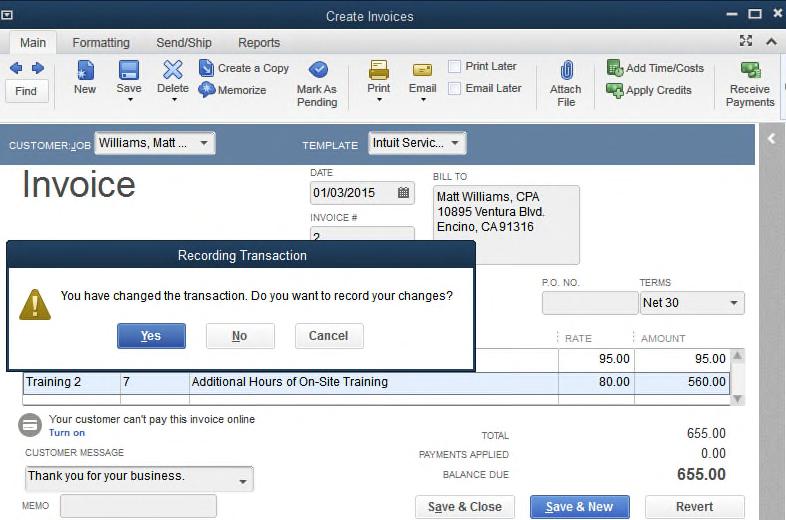
Task: Collapse the ribbon with the up chevron
Action: tap(771, 42)
